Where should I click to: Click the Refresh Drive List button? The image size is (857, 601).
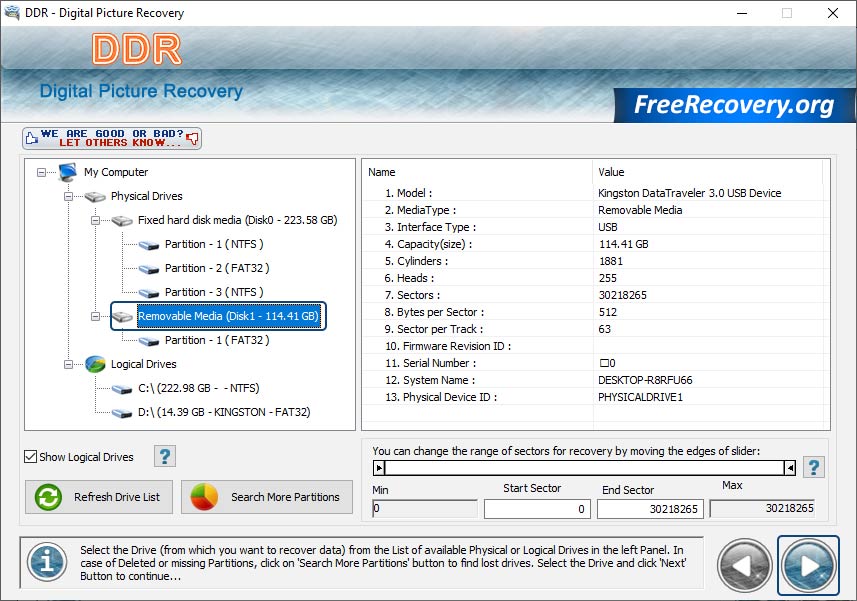click(99, 497)
